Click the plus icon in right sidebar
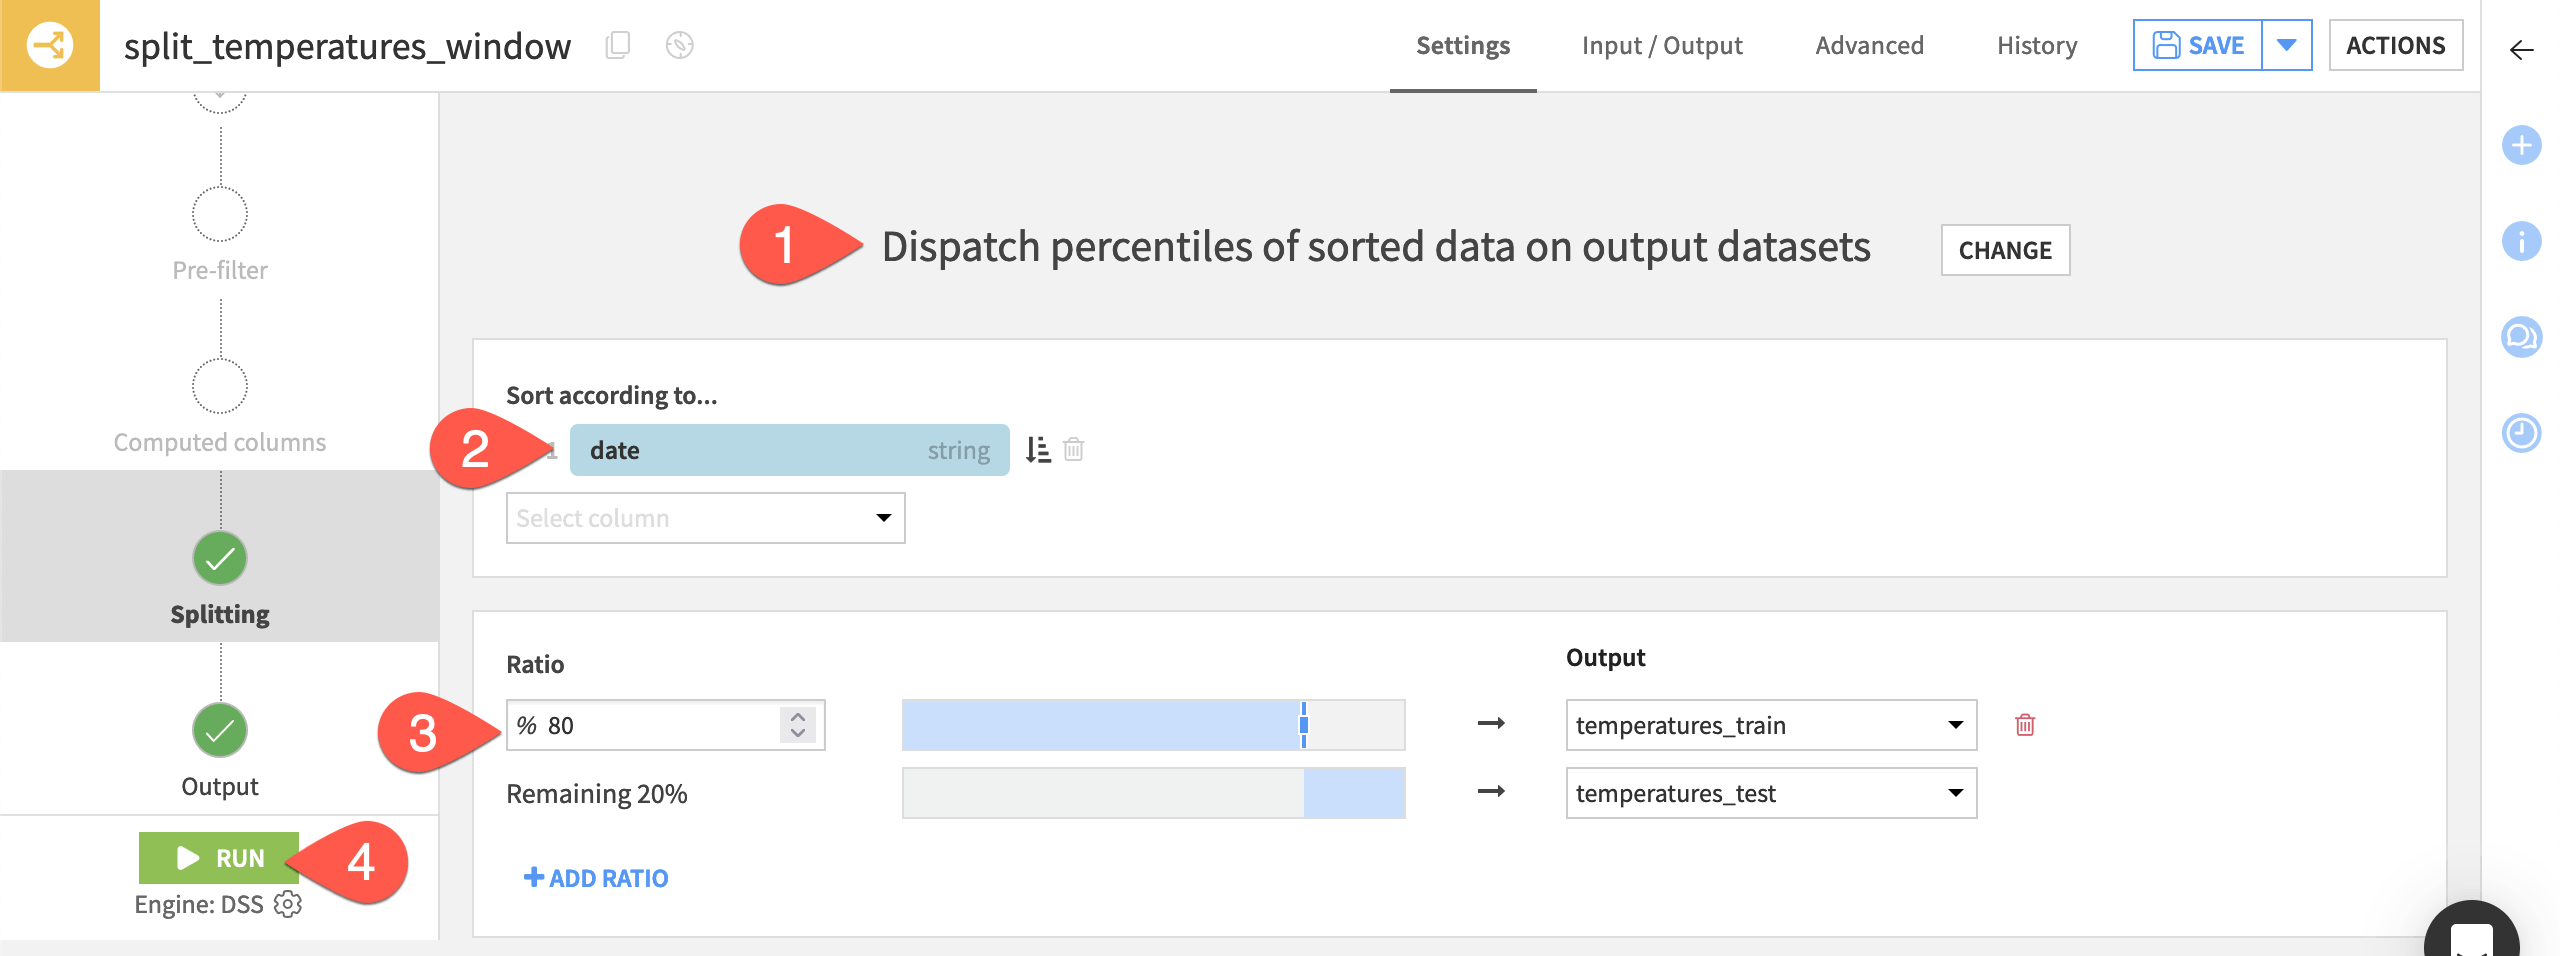Viewport: 2560px width, 956px height. [x=2521, y=145]
